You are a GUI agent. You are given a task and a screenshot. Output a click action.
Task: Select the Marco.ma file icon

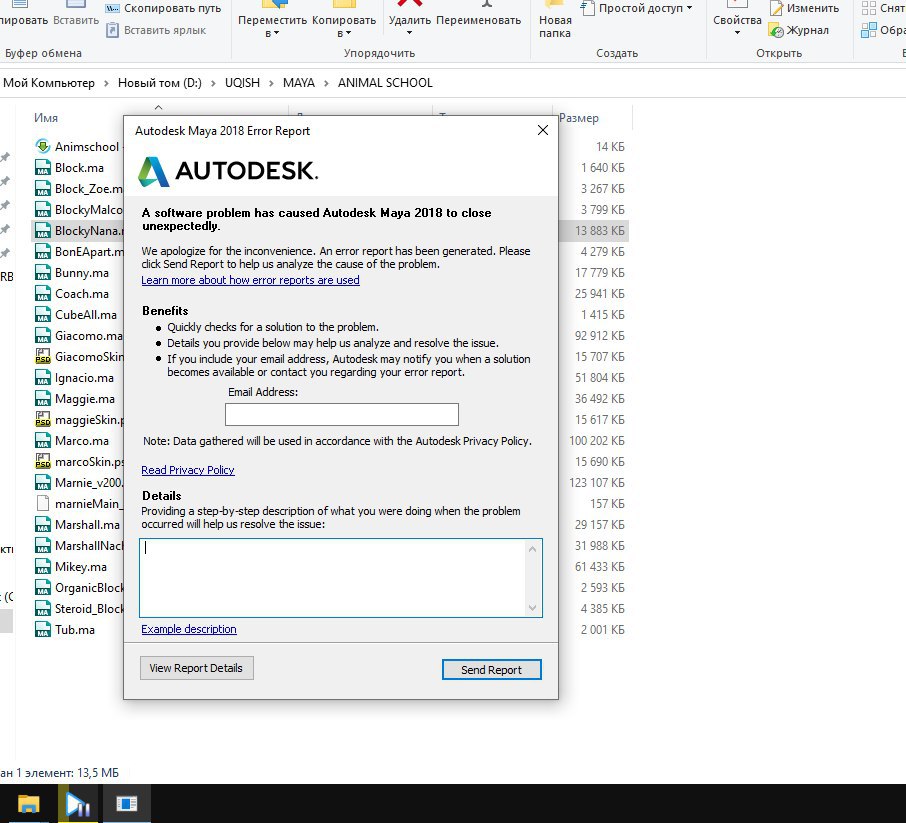click(43, 440)
